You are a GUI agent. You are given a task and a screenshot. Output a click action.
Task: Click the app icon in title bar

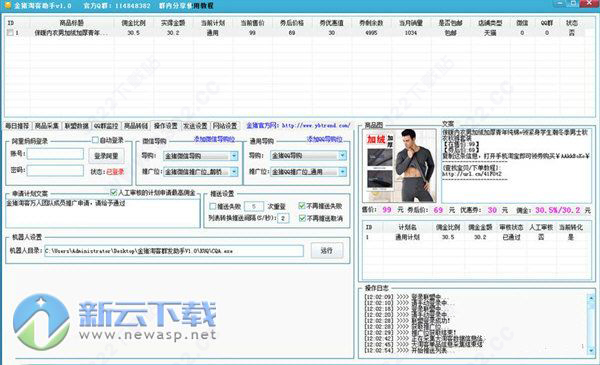point(8,5)
